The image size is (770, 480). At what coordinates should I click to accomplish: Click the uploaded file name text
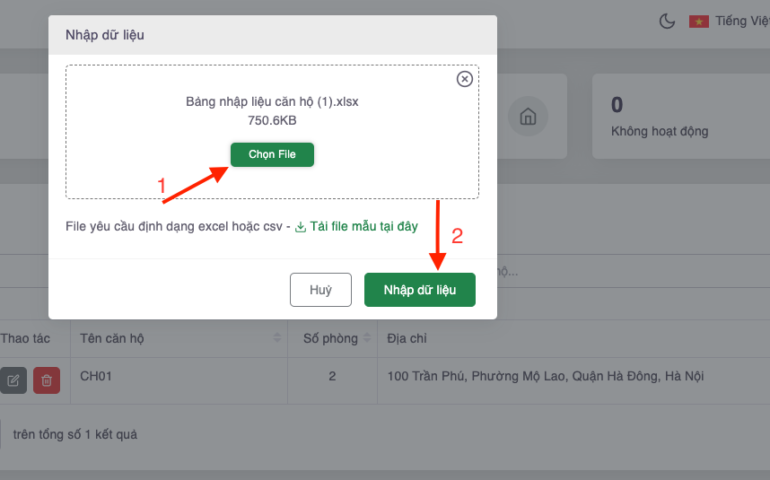272,102
